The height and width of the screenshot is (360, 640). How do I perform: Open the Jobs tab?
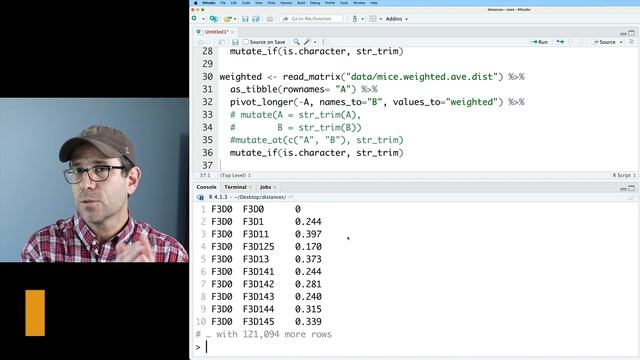265,187
